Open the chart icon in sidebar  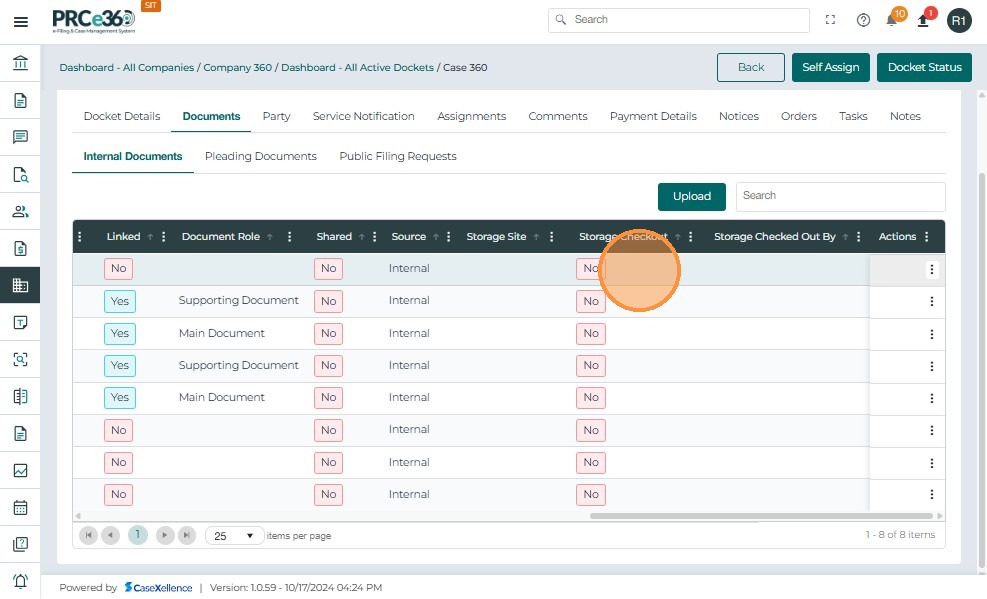(20, 470)
